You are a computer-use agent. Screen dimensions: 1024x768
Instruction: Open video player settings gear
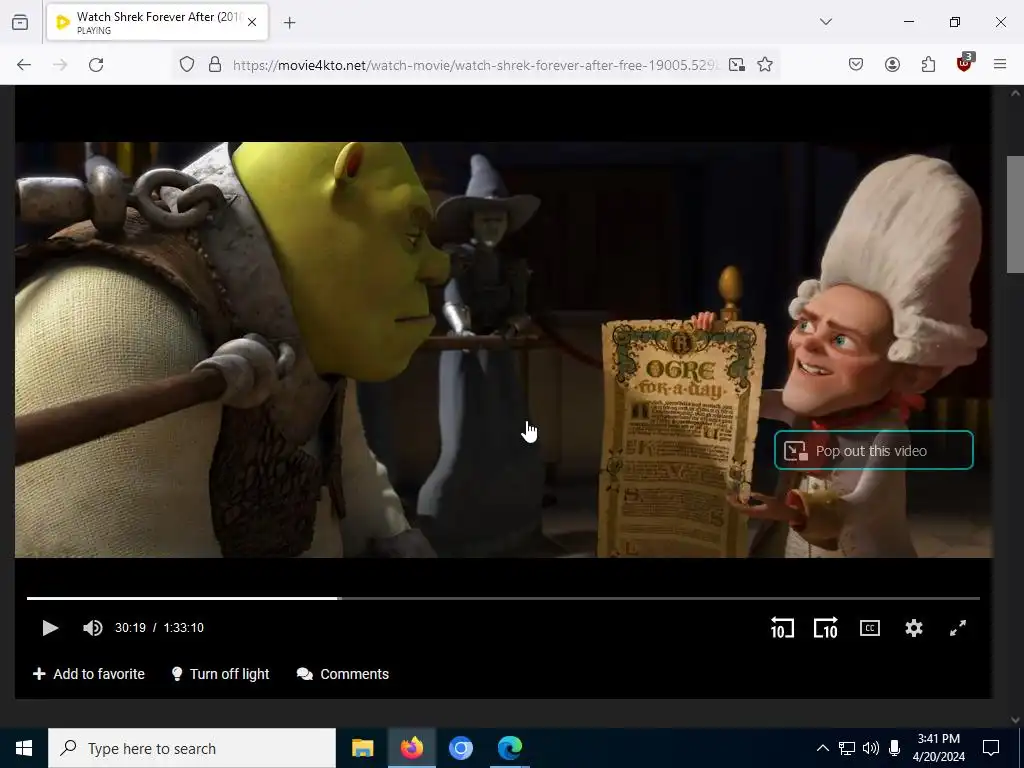pyautogui.click(x=914, y=628)
